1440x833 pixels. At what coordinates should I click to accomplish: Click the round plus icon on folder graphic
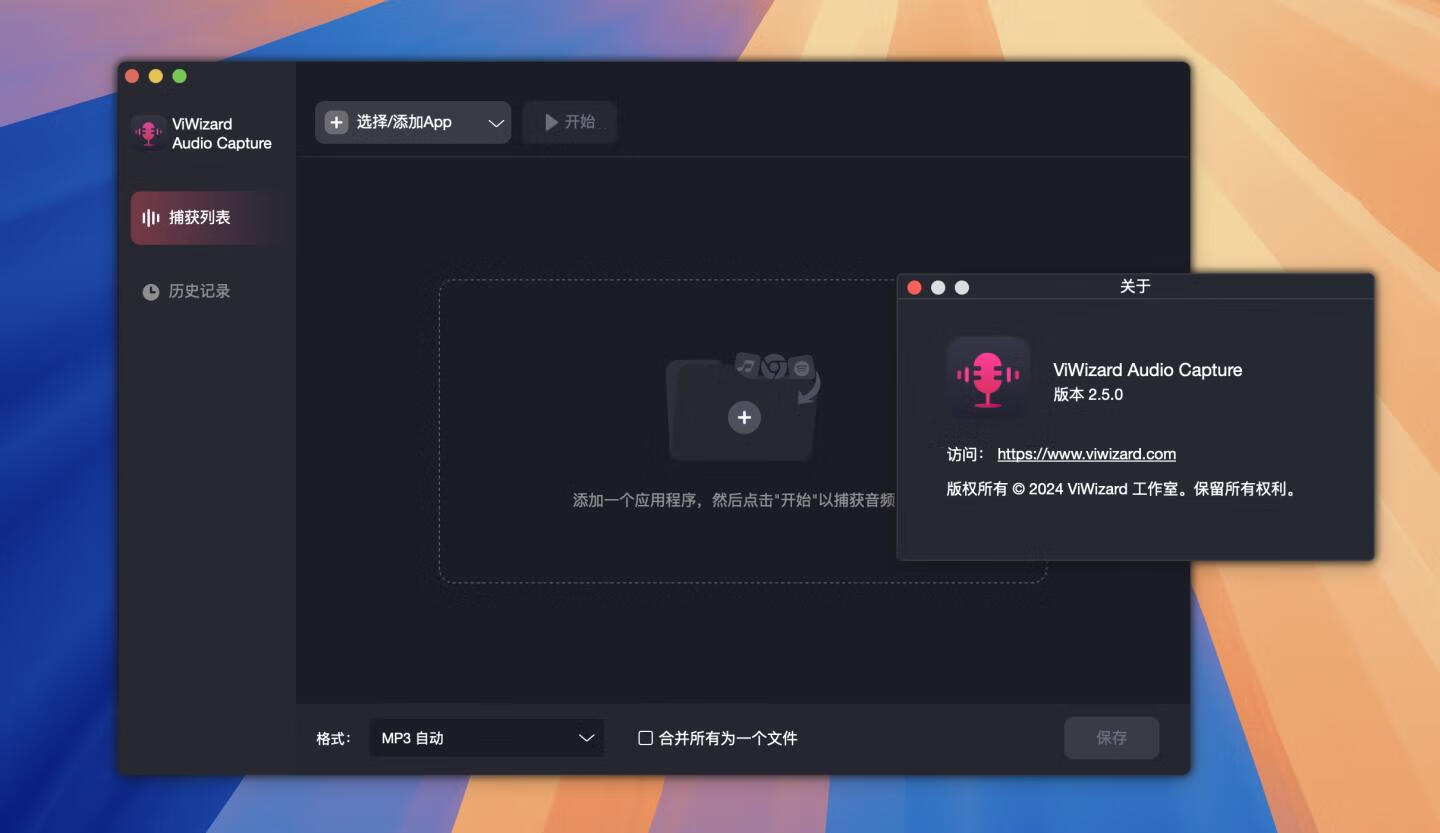[744, 418]
